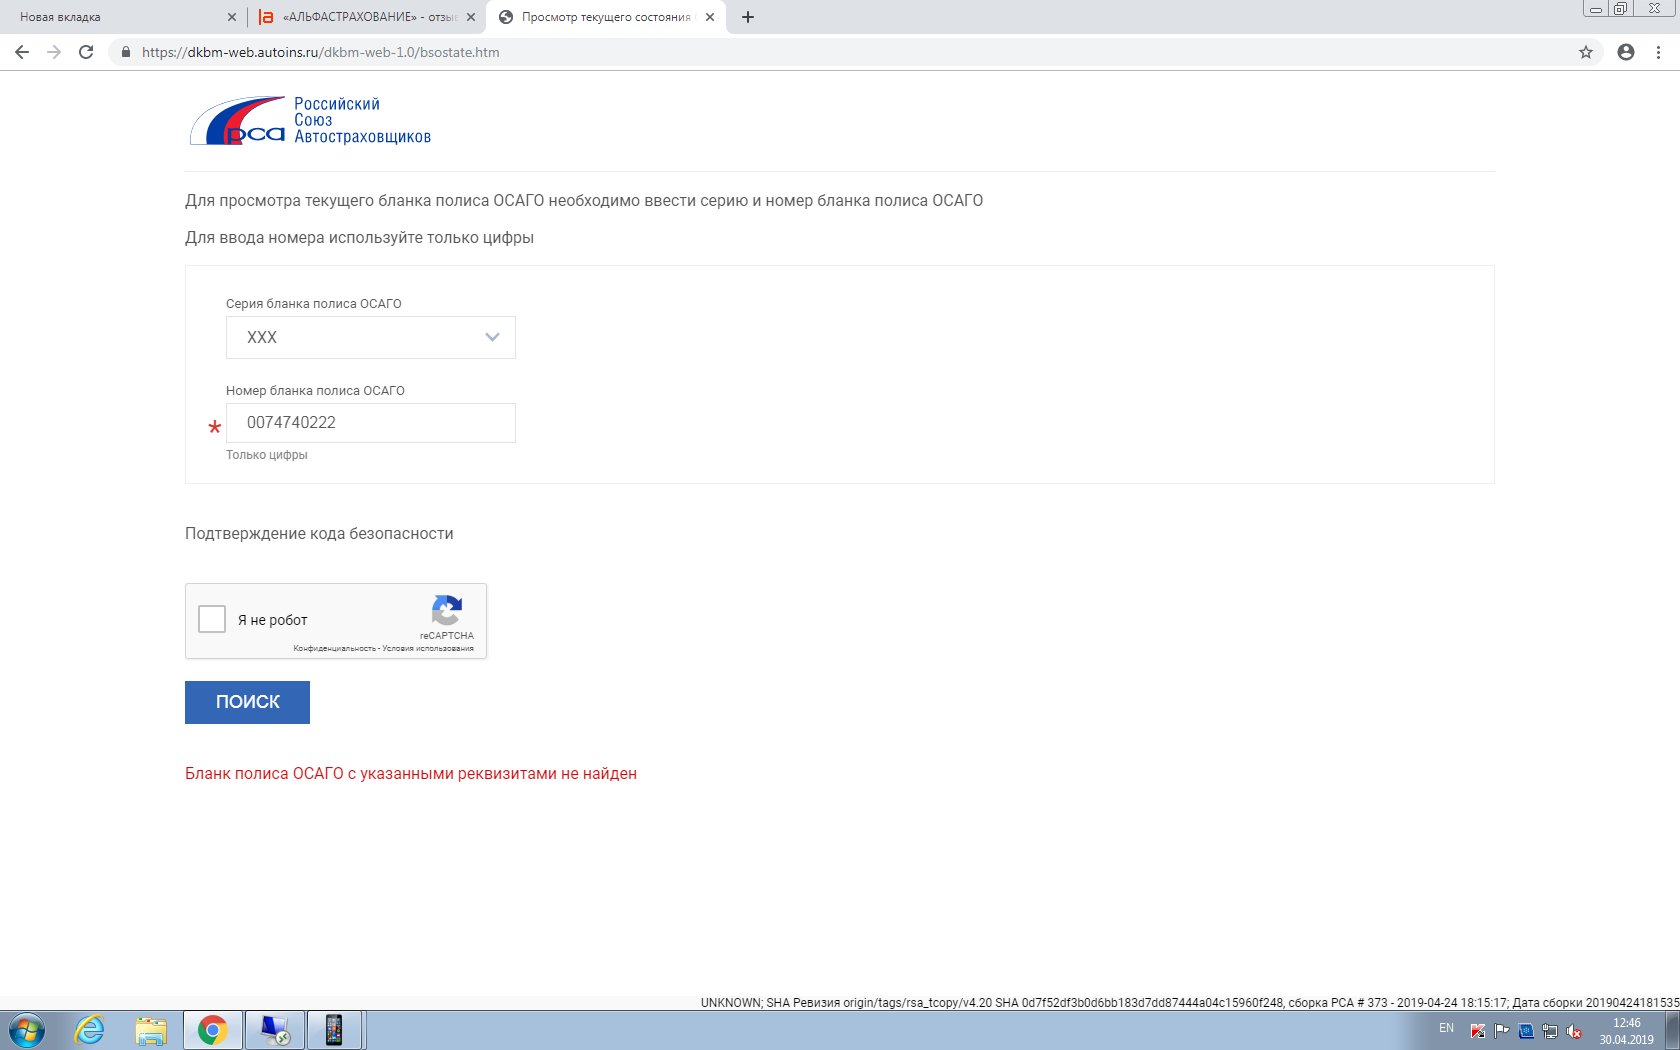
Task: Launch Internet Explorer from the taskbar
Action: pyautogui.click(x=90, y=1030)
